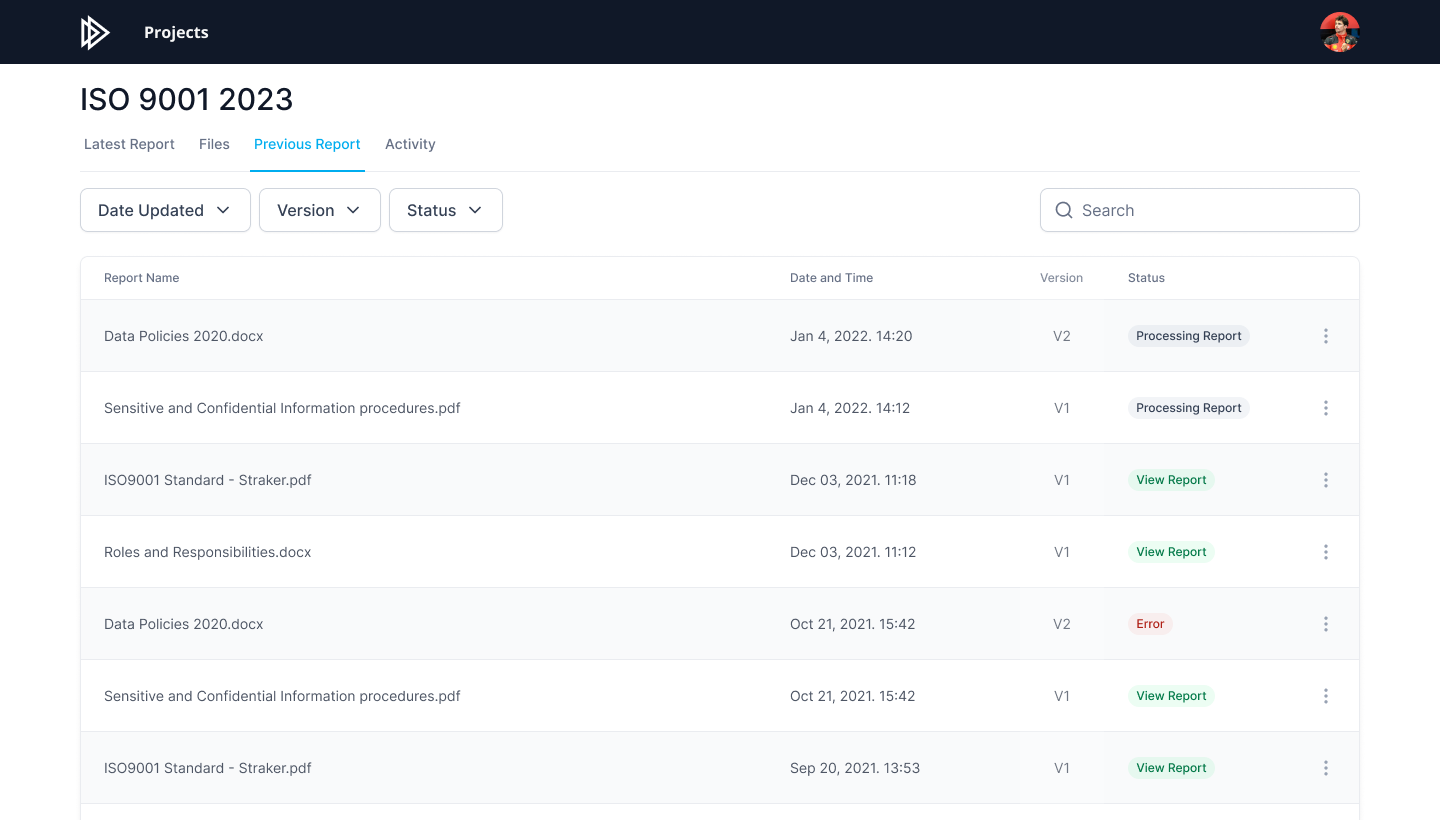
Task: Click Data Policies 2020.docx in the Oct 21 row
Action: [184, 624]
